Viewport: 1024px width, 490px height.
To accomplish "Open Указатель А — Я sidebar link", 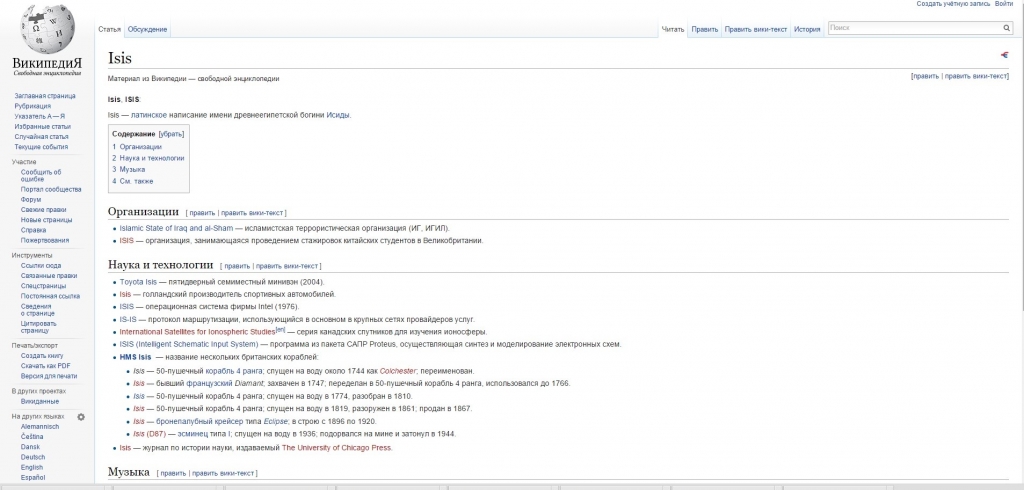I will (x=40, y=116).
